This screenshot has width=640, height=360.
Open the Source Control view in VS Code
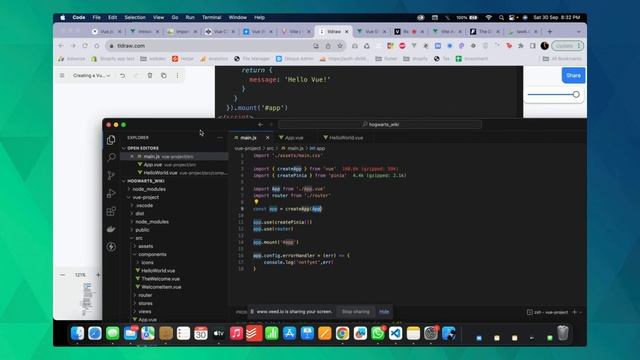click(111, 176)
